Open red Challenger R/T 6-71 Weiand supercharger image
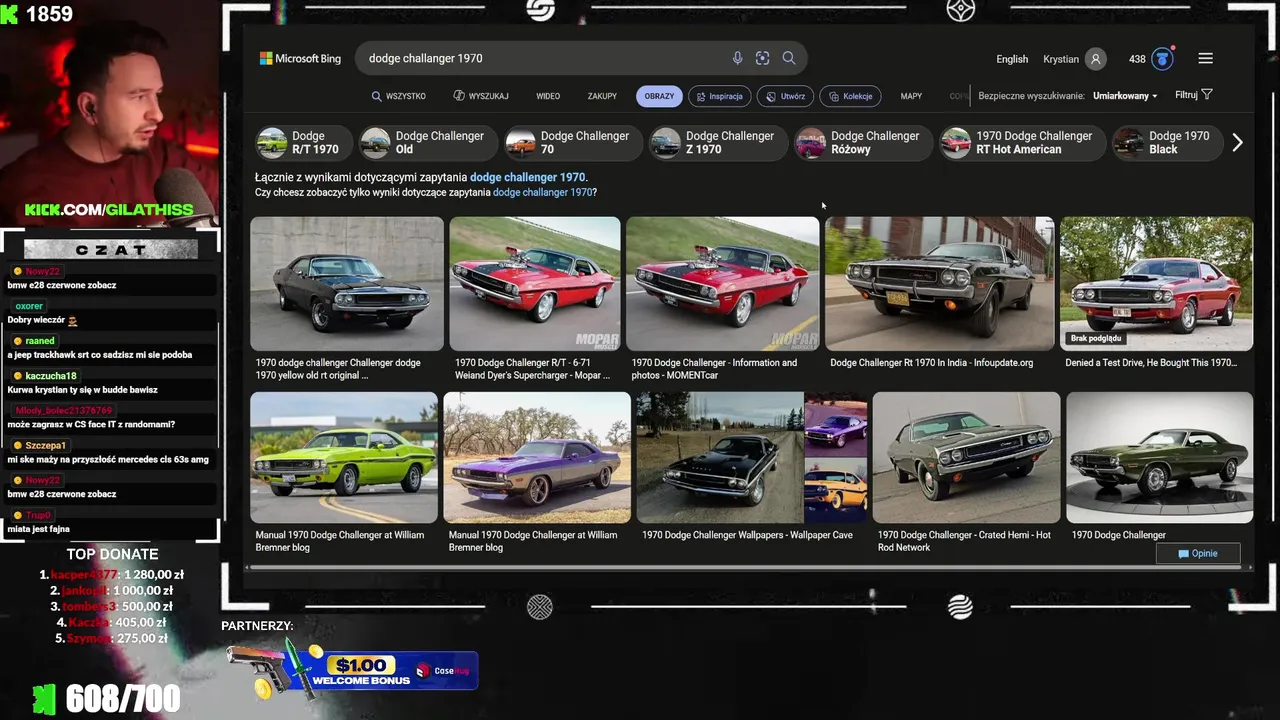Image resolution: width=1280 pixels, height=720 pixels. [535, 284]
